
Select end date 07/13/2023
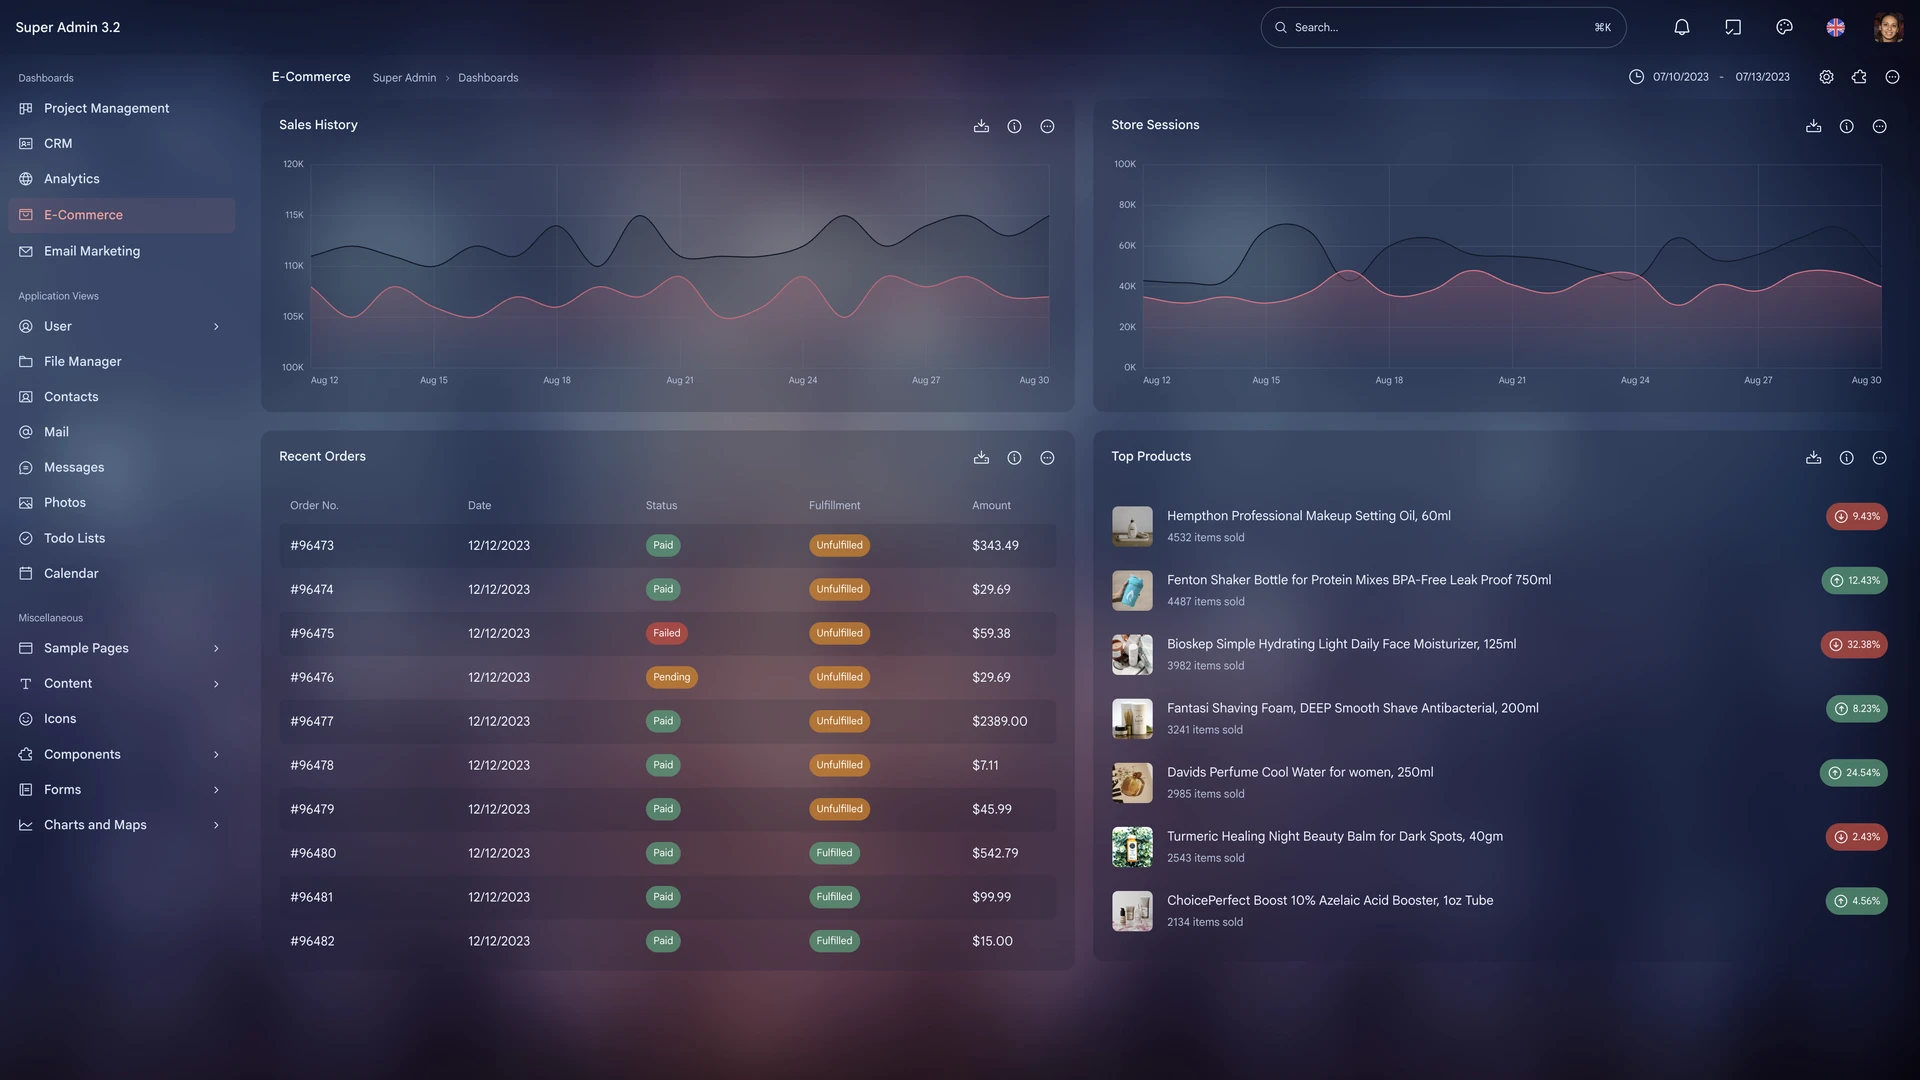[1763, 77]
